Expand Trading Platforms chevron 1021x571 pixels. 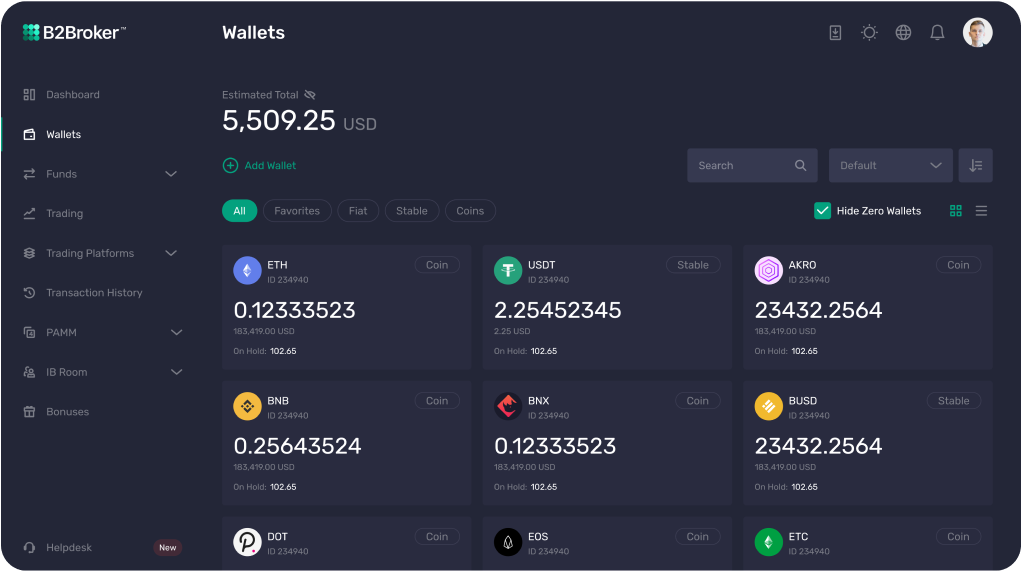(171, 253)
